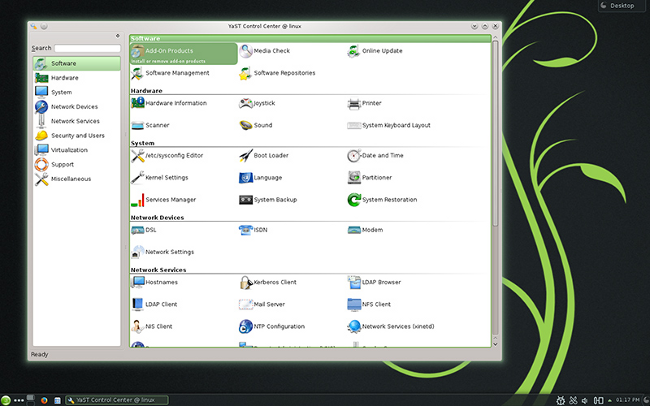This screenshot has width=650, height=406.
Task: Open Software Repositories
Action: pos(277,73)
